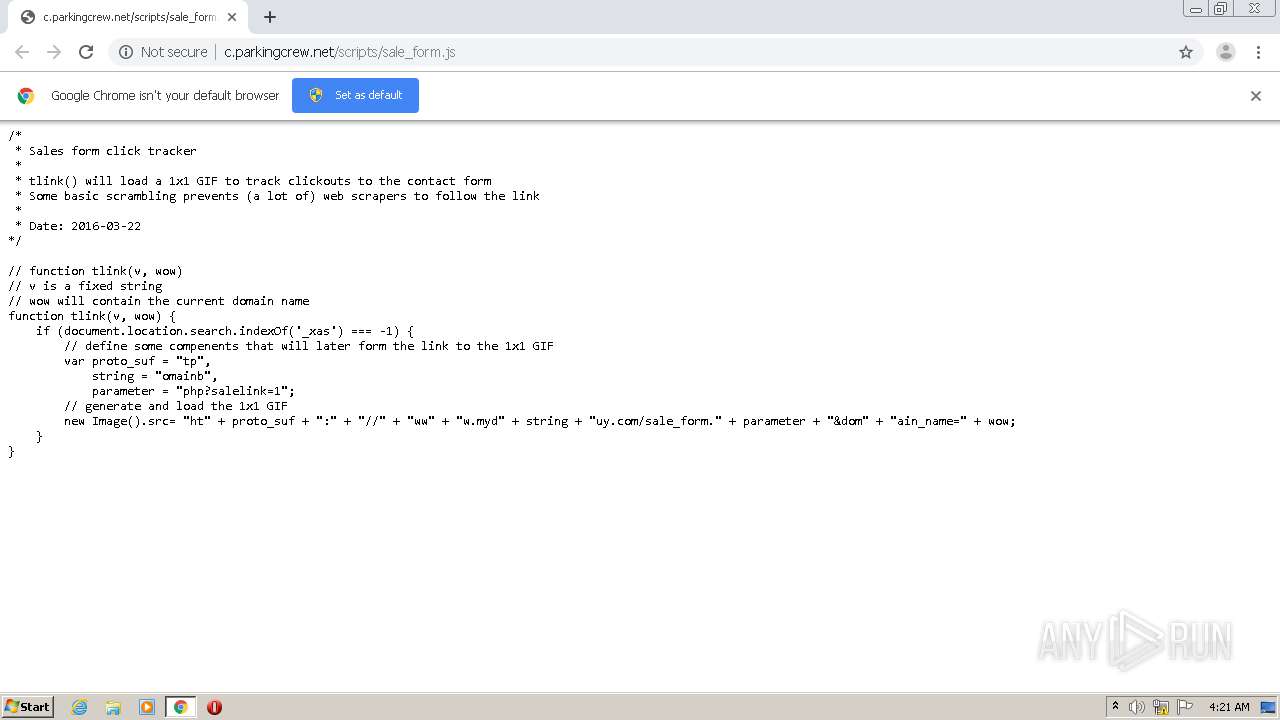Click 'Google Chrome isn't your default browser' text

165,96
